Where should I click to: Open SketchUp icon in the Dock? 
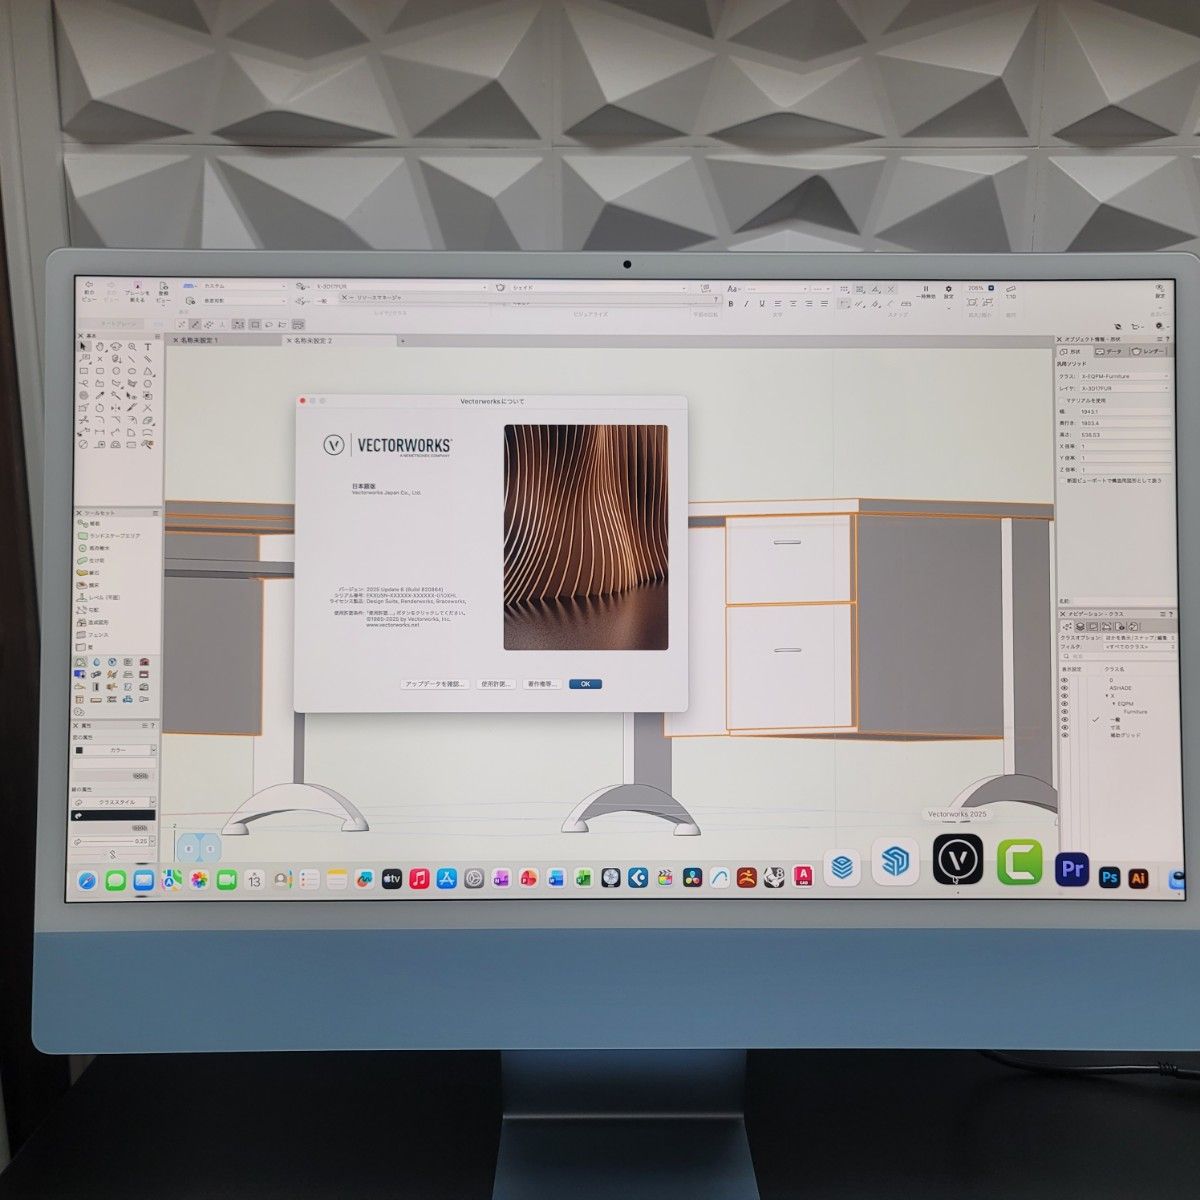(895, 861)
